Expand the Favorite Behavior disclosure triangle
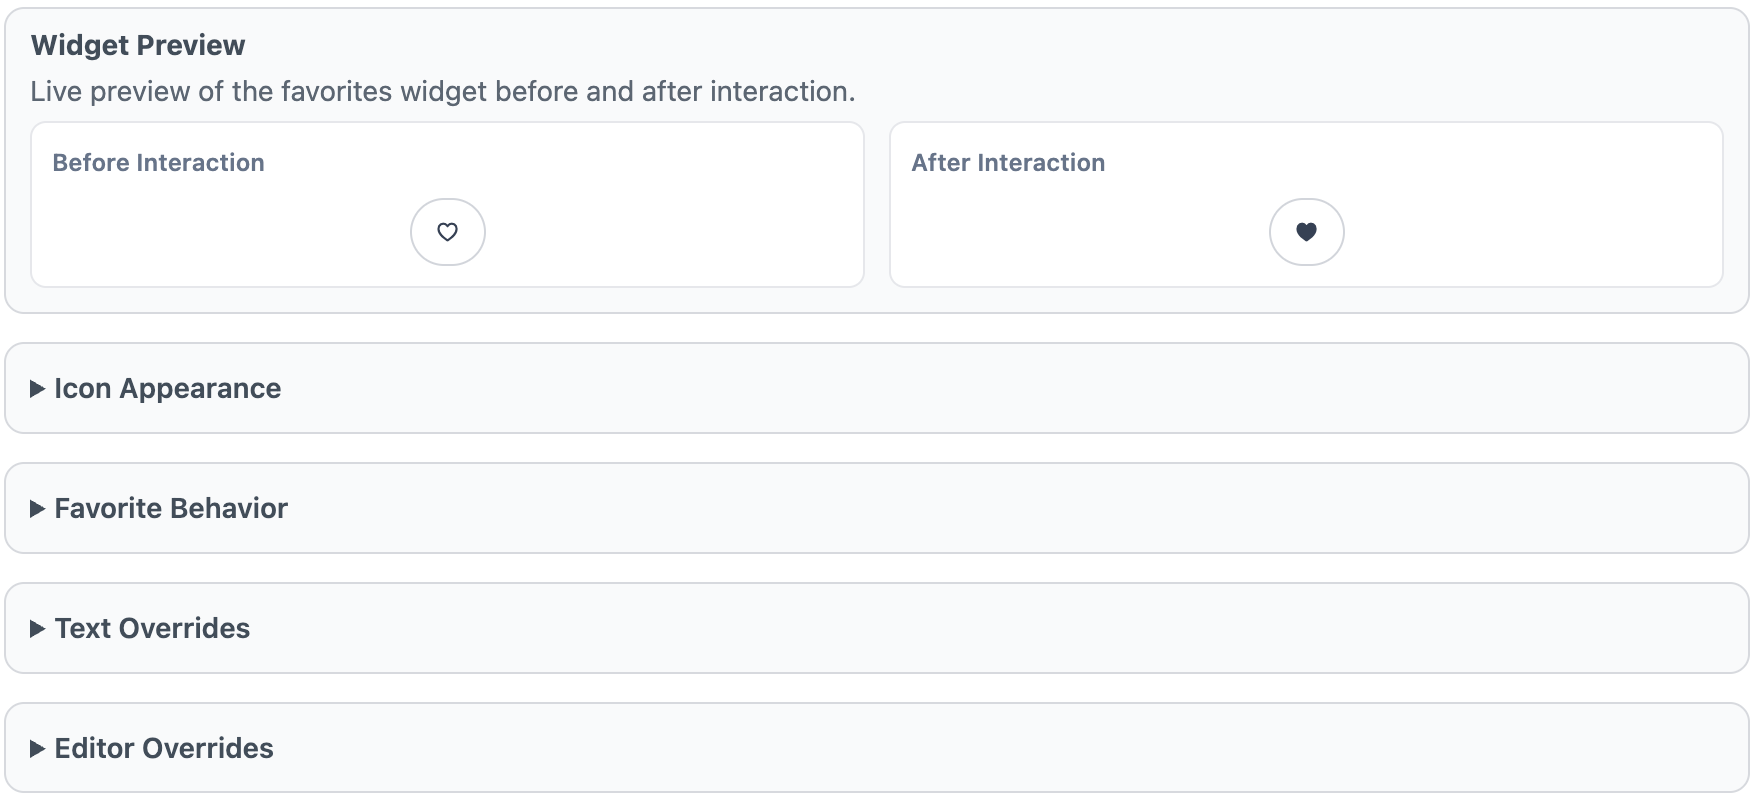Image resolution: width=1758 pixels, height=800 pixels. coord(38,509)
